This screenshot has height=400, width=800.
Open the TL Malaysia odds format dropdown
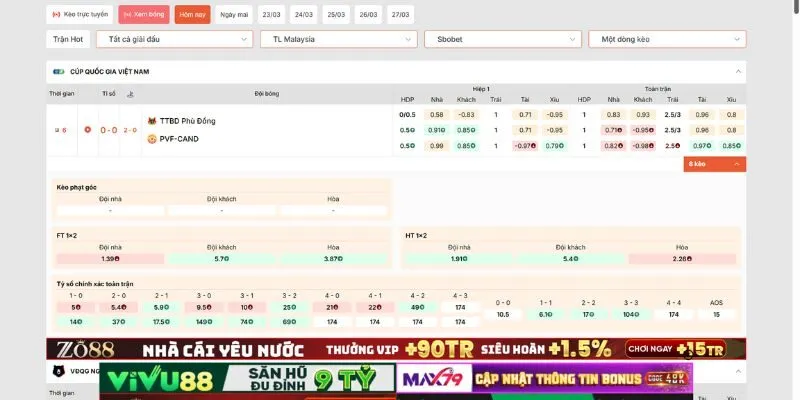(338, 39)
